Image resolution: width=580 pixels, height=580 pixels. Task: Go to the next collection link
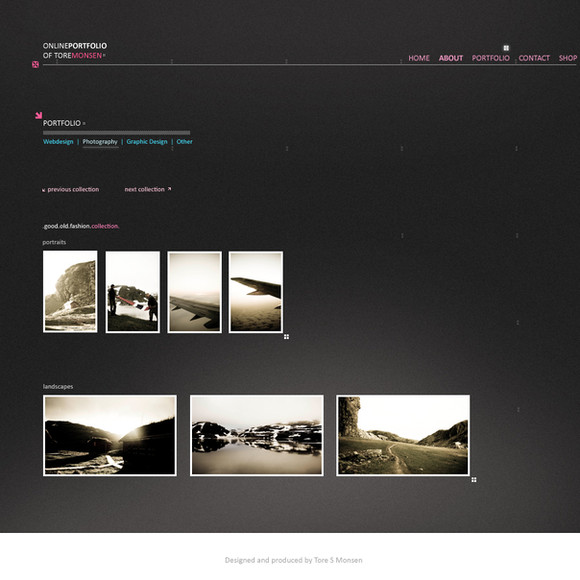144,189
